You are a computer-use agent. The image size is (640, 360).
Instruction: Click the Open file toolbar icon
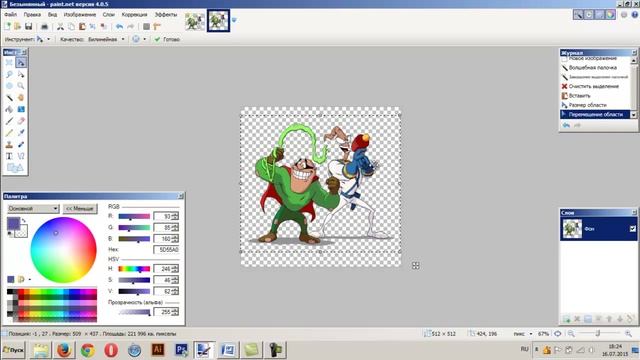[x=18, y=27]
